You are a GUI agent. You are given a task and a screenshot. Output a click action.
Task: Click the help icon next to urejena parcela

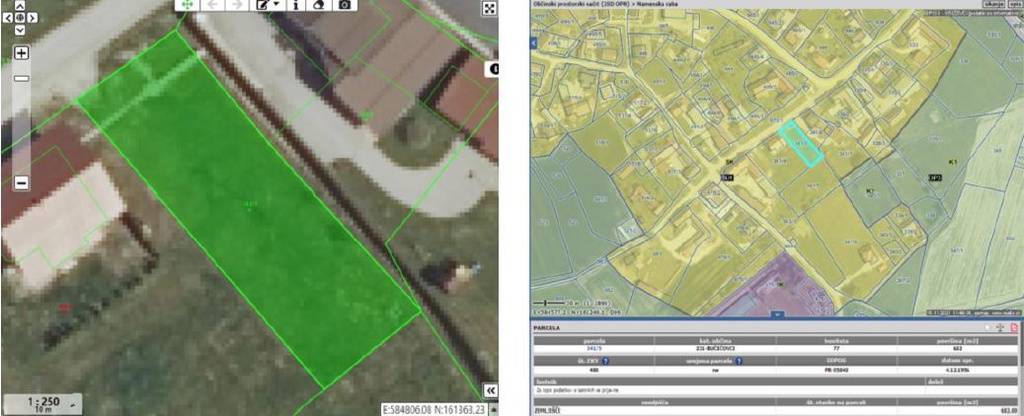[738, 361]
